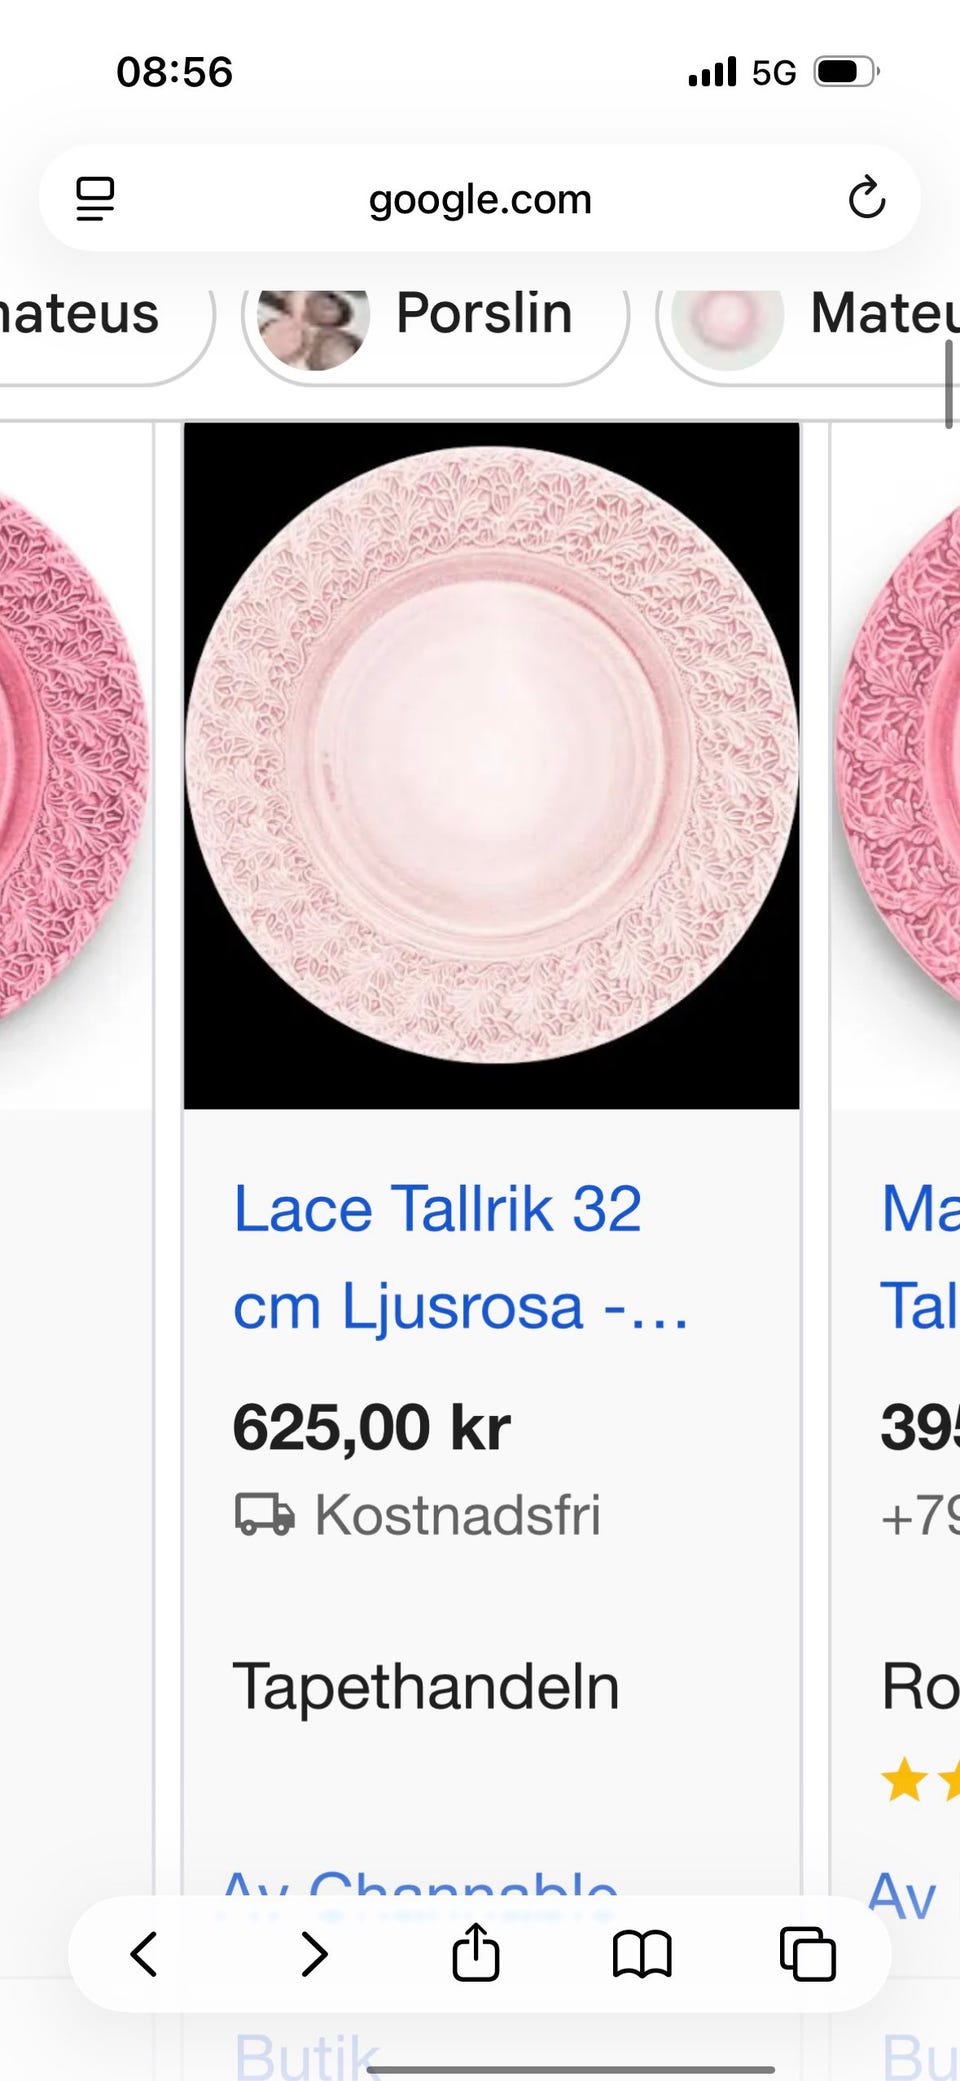Tap the Kostnadsfri delivery truck icon

coord(264,1514)
